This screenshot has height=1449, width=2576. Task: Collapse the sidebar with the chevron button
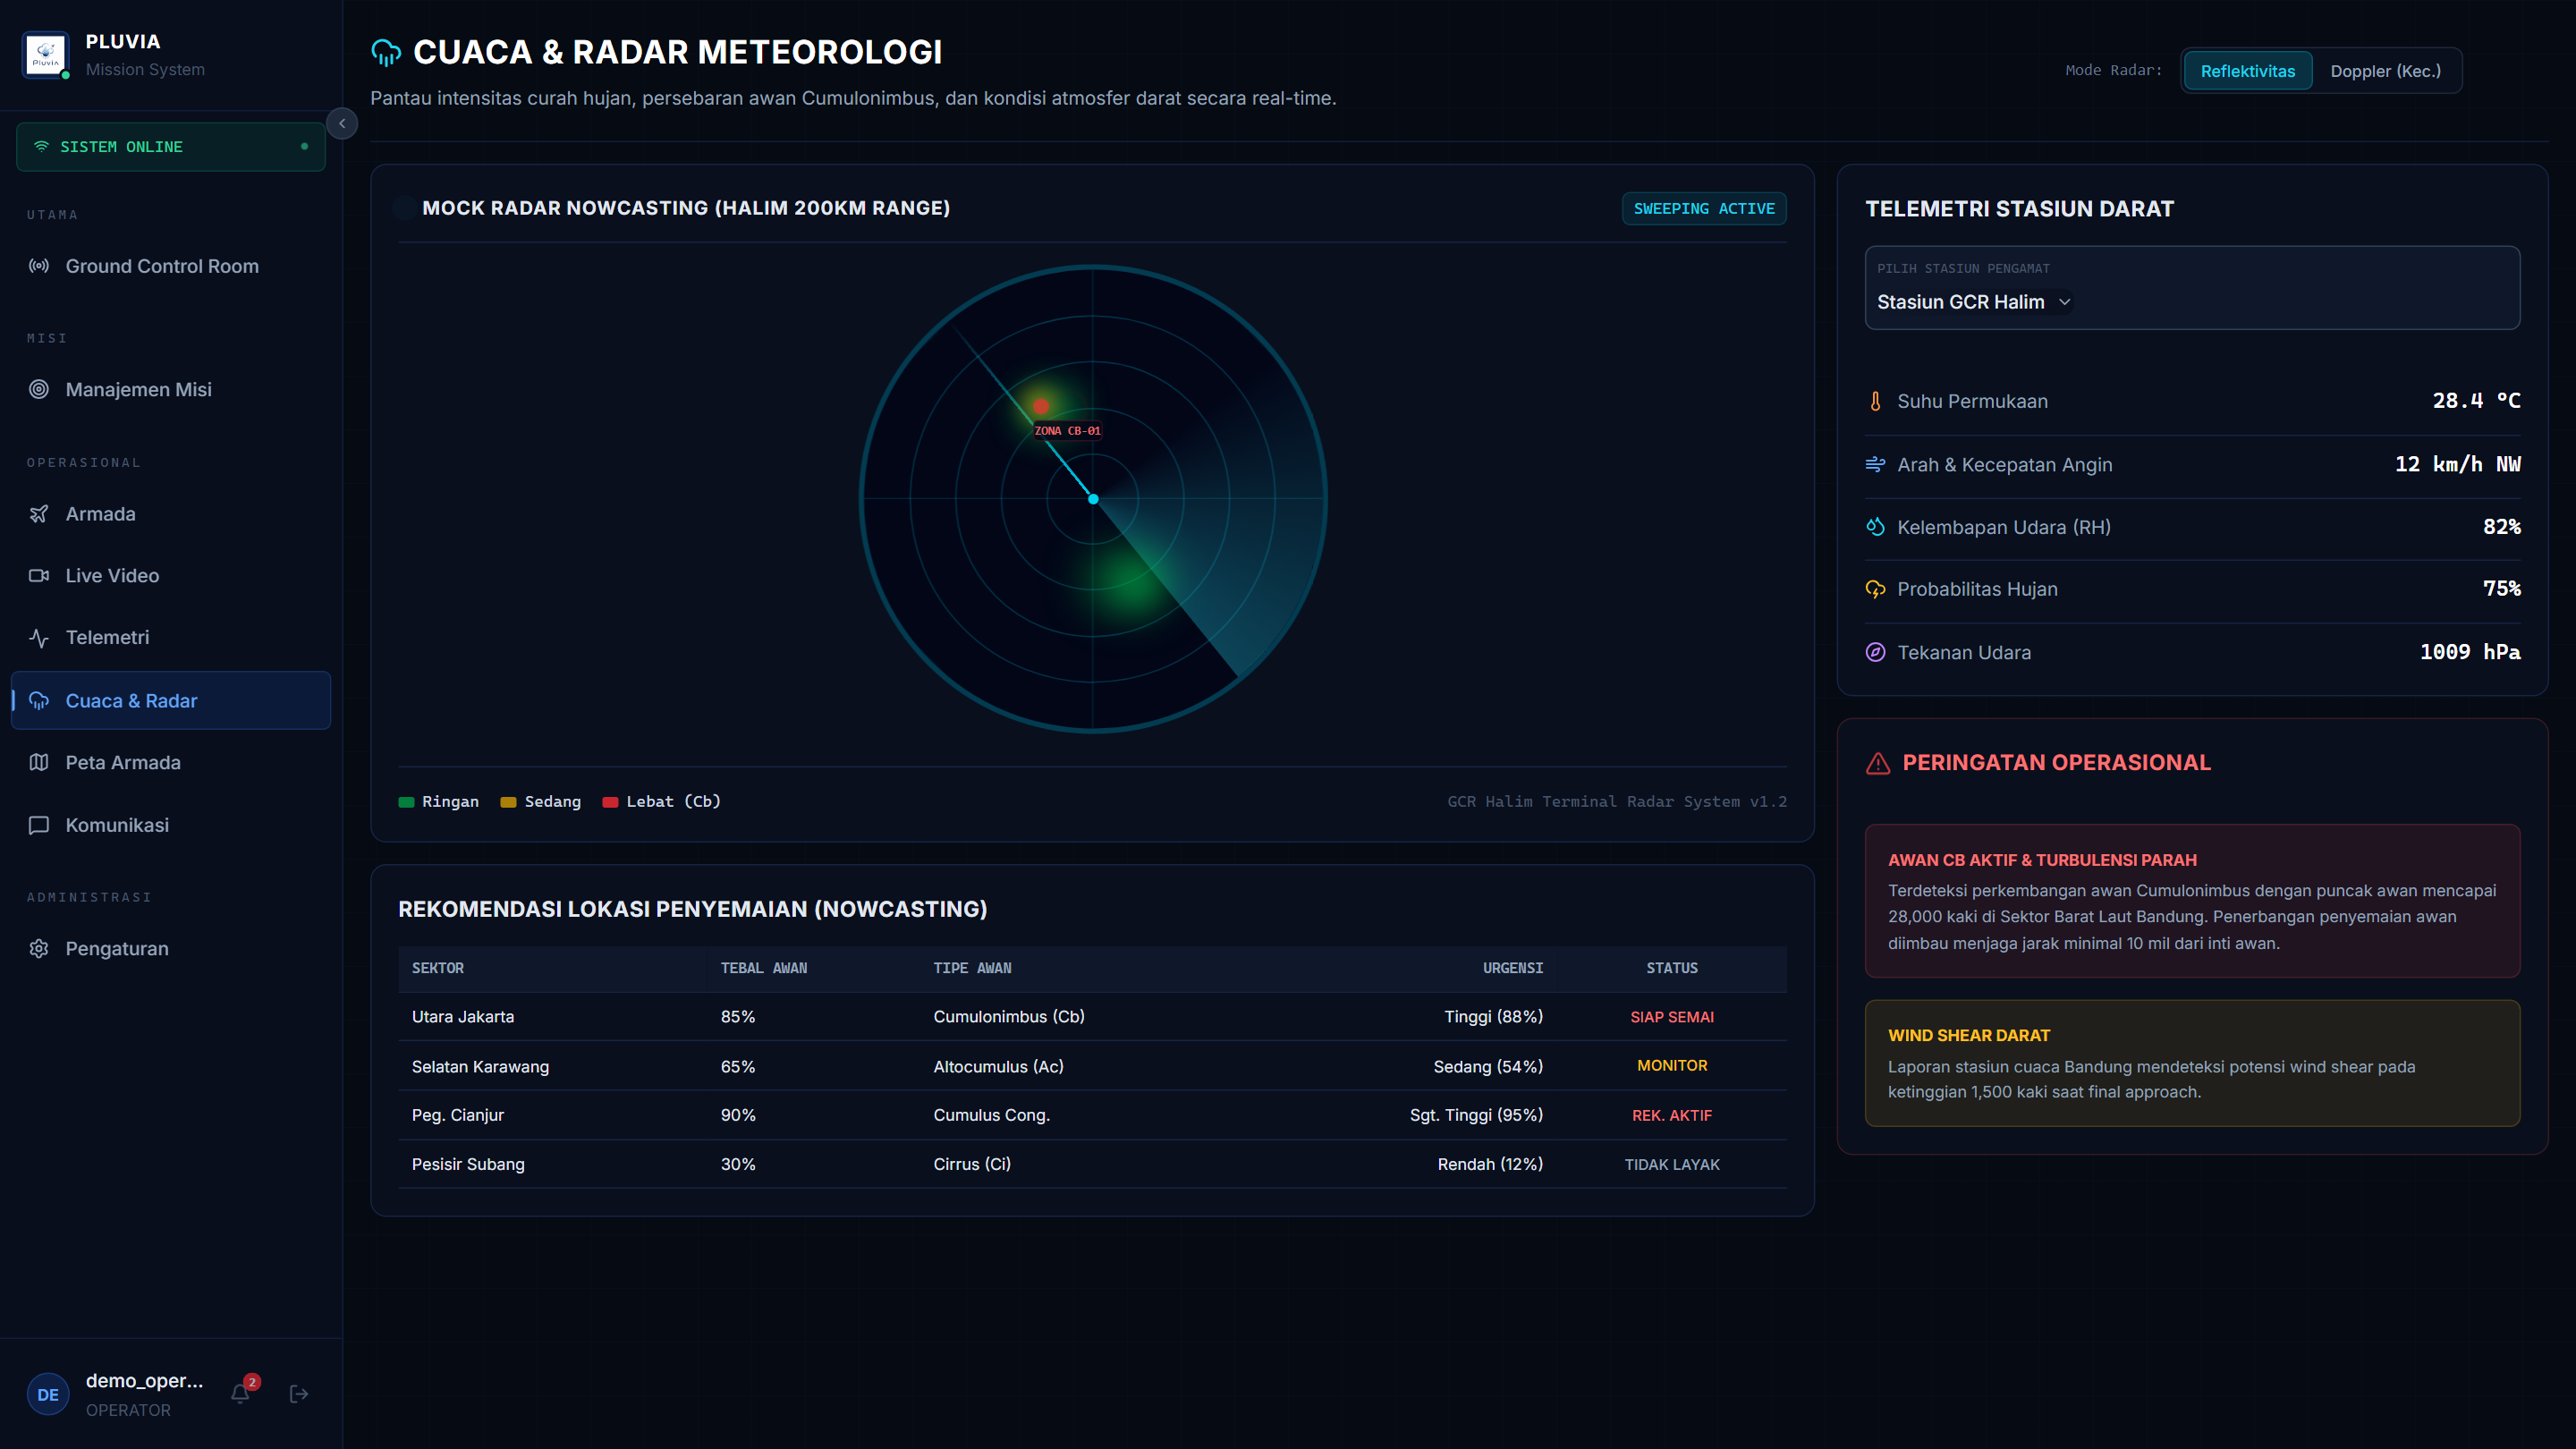tap(342, 124)
